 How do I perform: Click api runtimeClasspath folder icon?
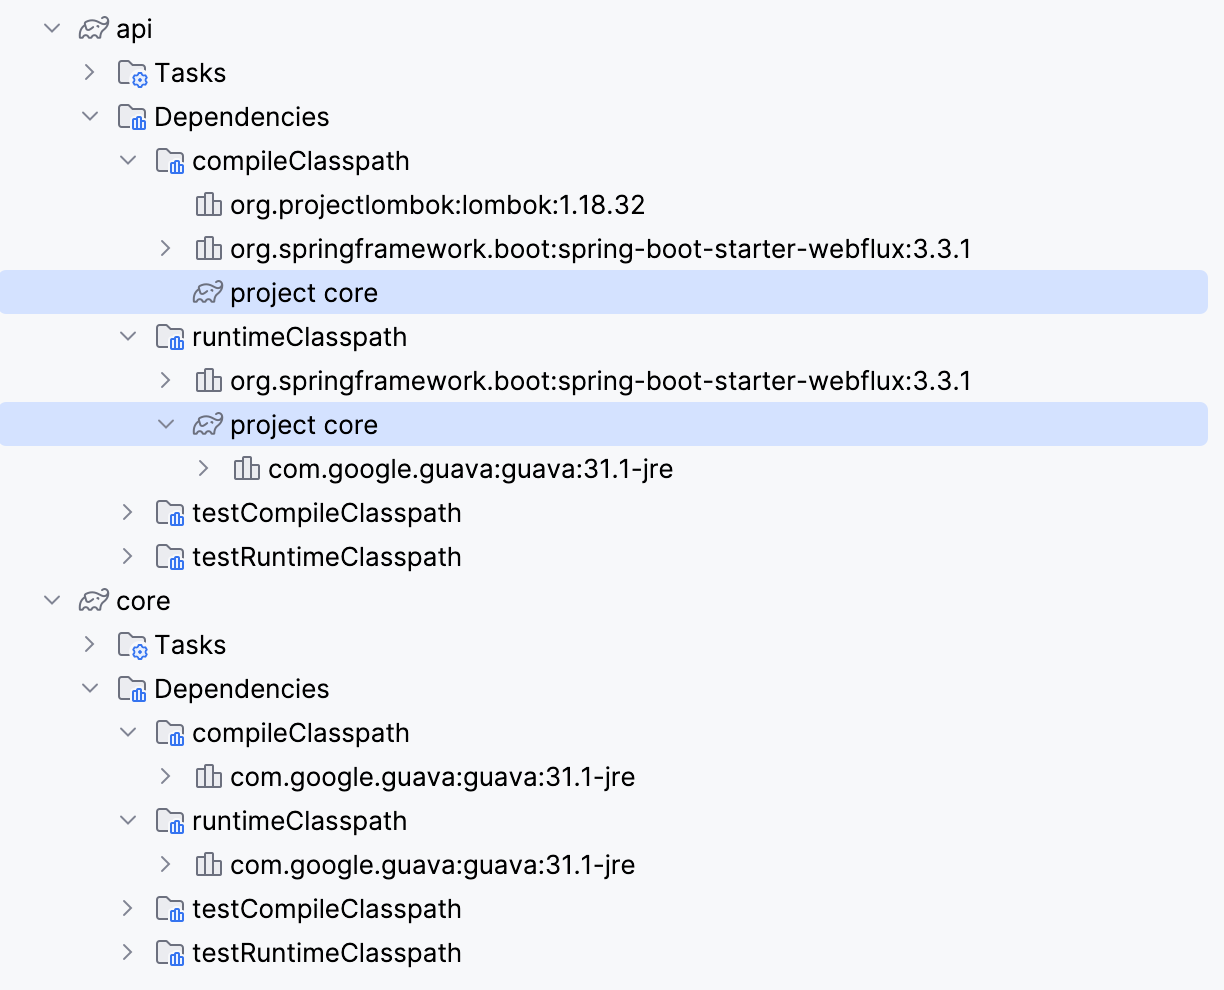170,337
